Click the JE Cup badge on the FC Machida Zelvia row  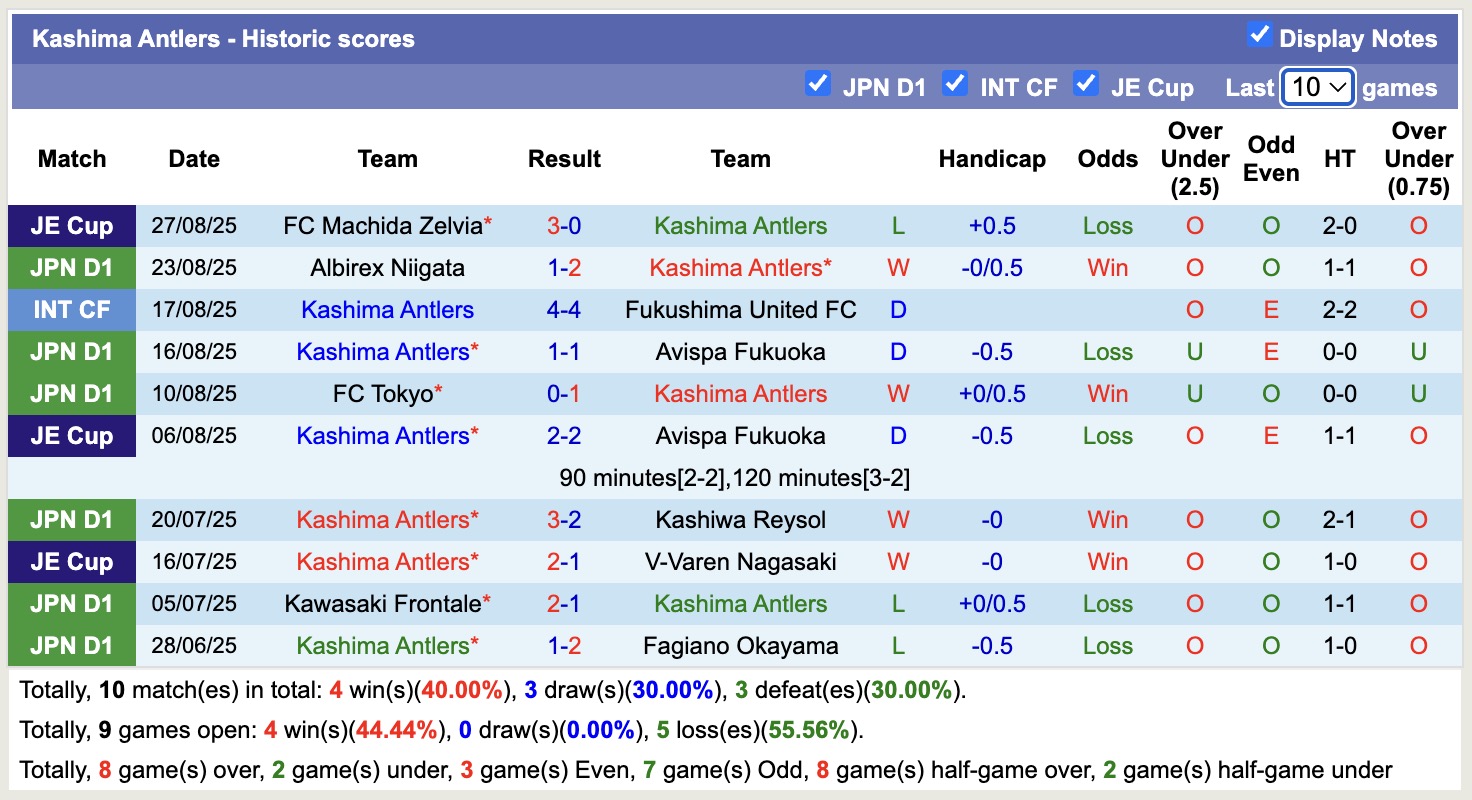(71, 226)
